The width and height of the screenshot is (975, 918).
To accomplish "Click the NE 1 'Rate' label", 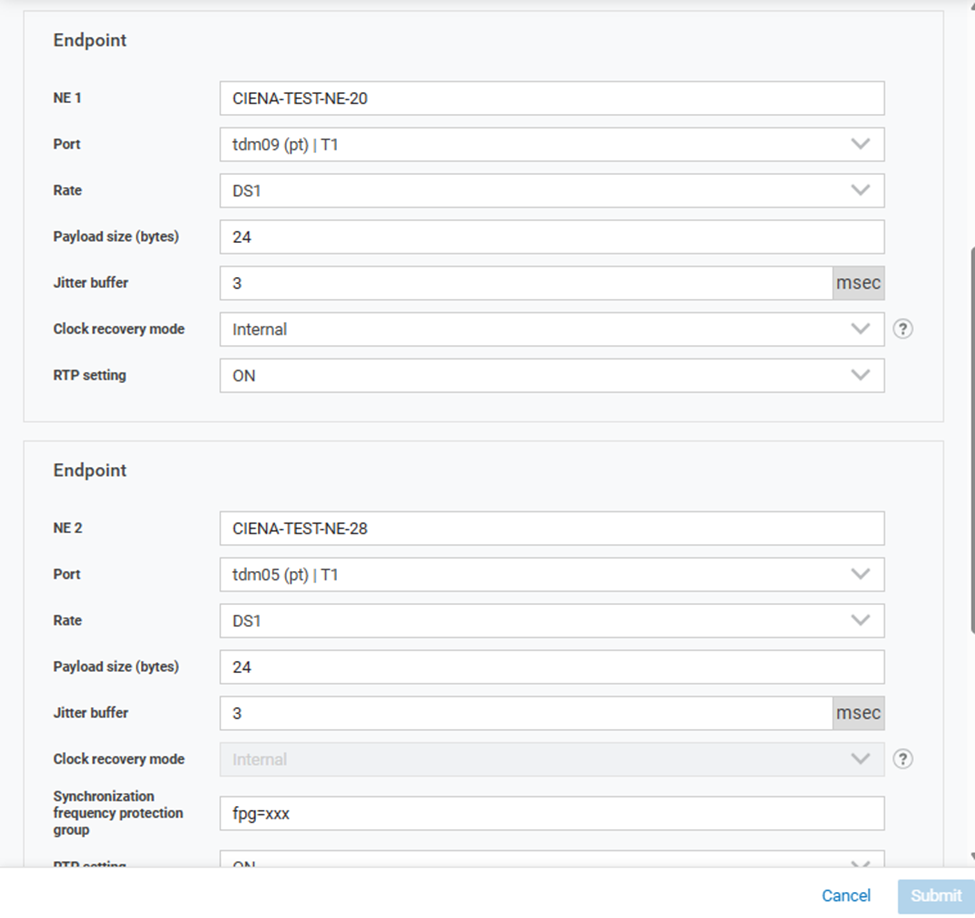I will click(x=67, y=190).
